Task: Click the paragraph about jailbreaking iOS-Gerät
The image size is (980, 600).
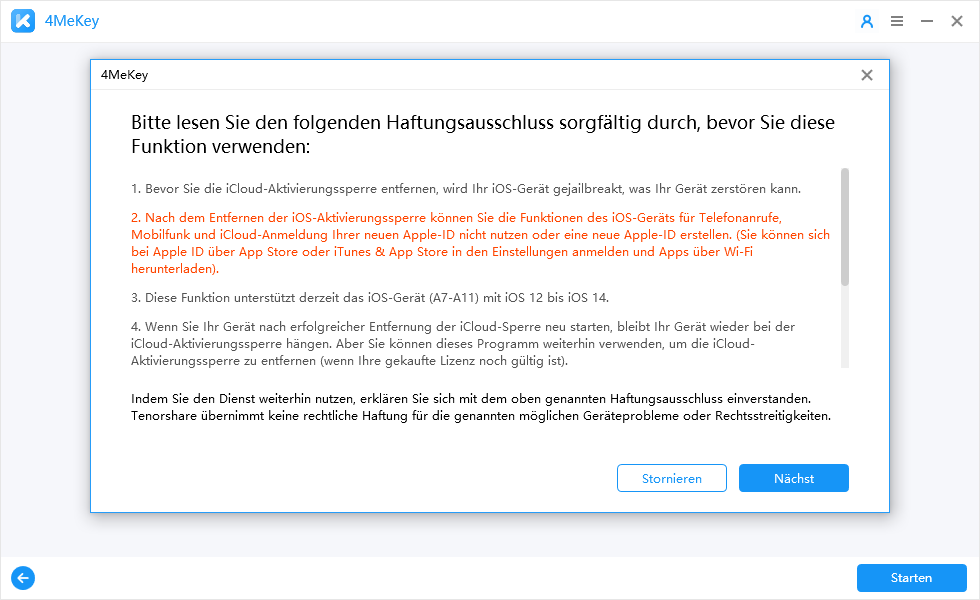Action: (466, 189)
